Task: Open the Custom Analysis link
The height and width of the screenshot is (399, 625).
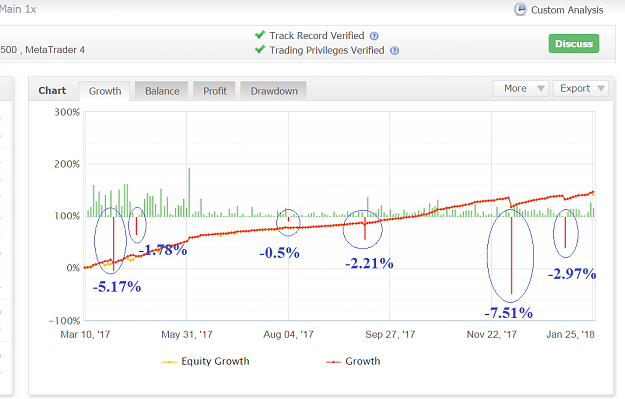Action: [x=567, y=10]
